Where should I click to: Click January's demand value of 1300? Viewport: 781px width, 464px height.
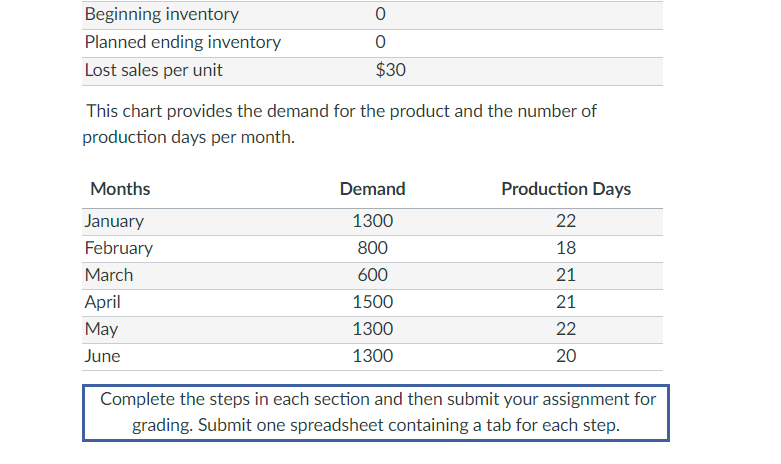372,221
